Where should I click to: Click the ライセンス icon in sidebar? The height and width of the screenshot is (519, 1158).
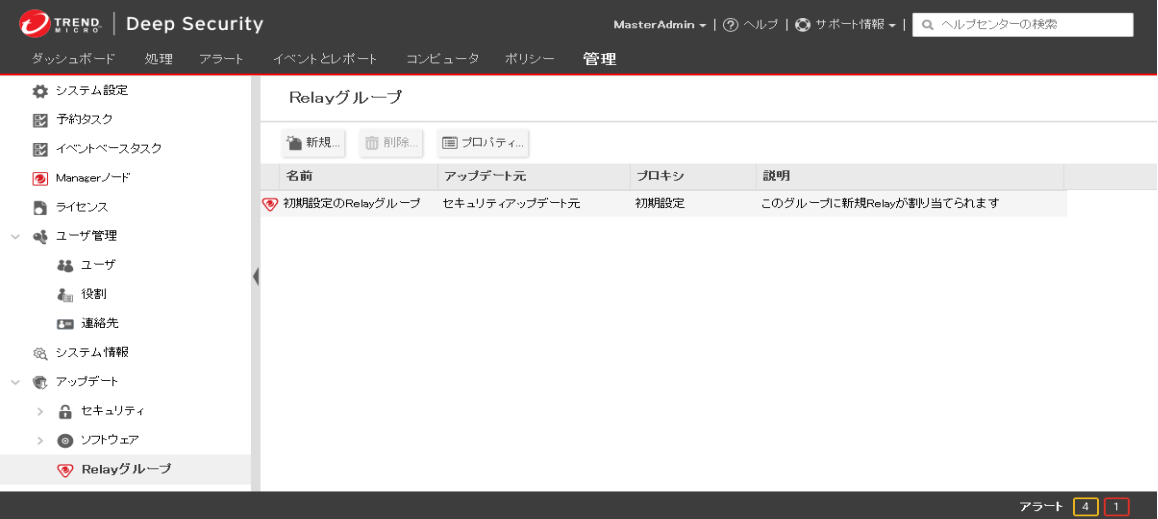coord(40,207)
